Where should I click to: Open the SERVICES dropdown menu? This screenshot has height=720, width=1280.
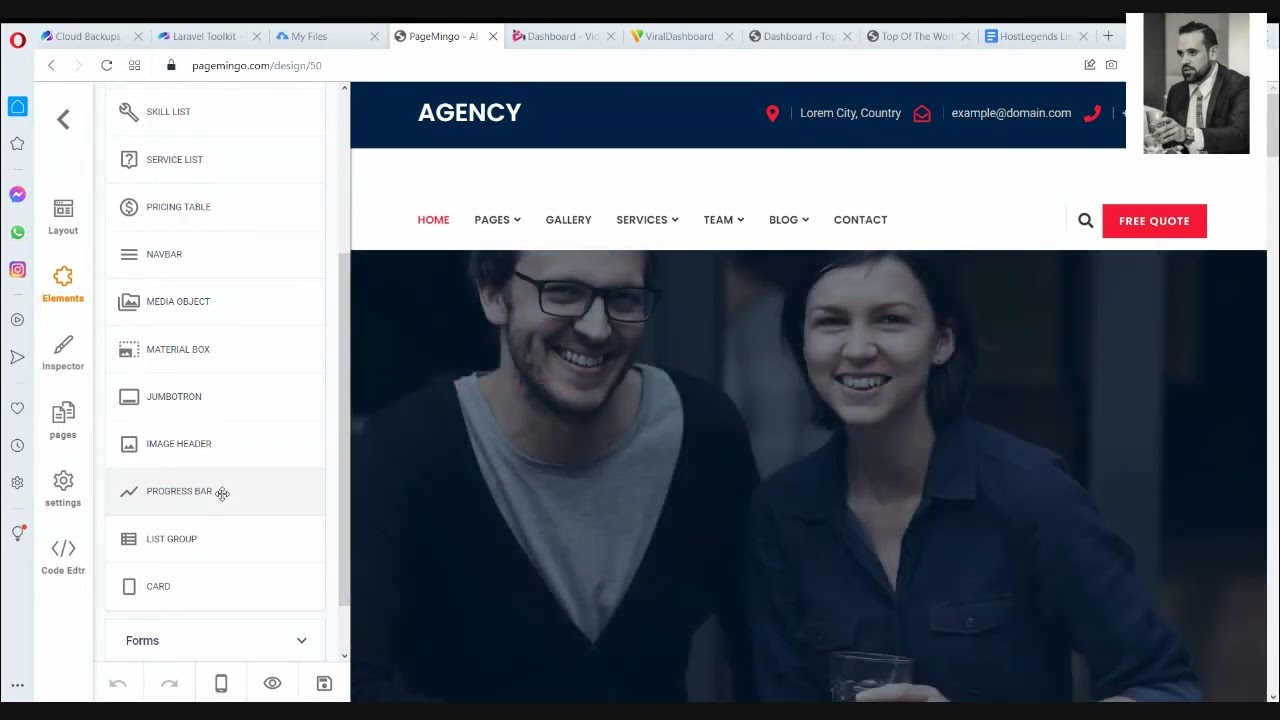click(647, 220)
